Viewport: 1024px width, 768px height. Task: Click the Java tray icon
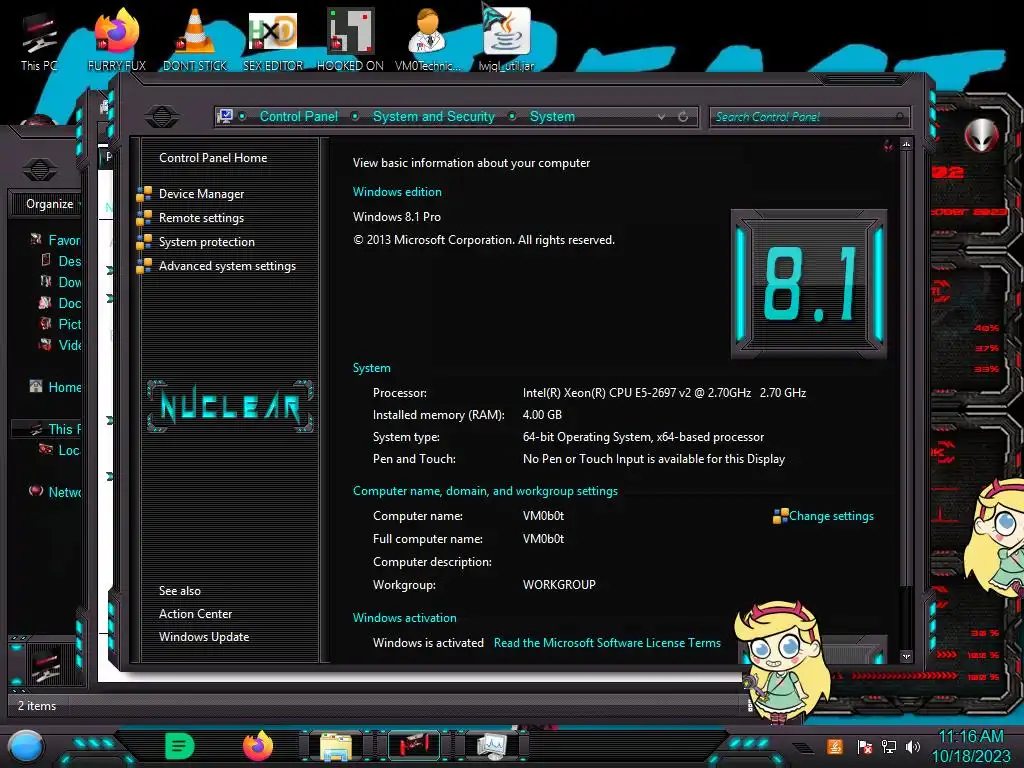(x=835, y=746)
